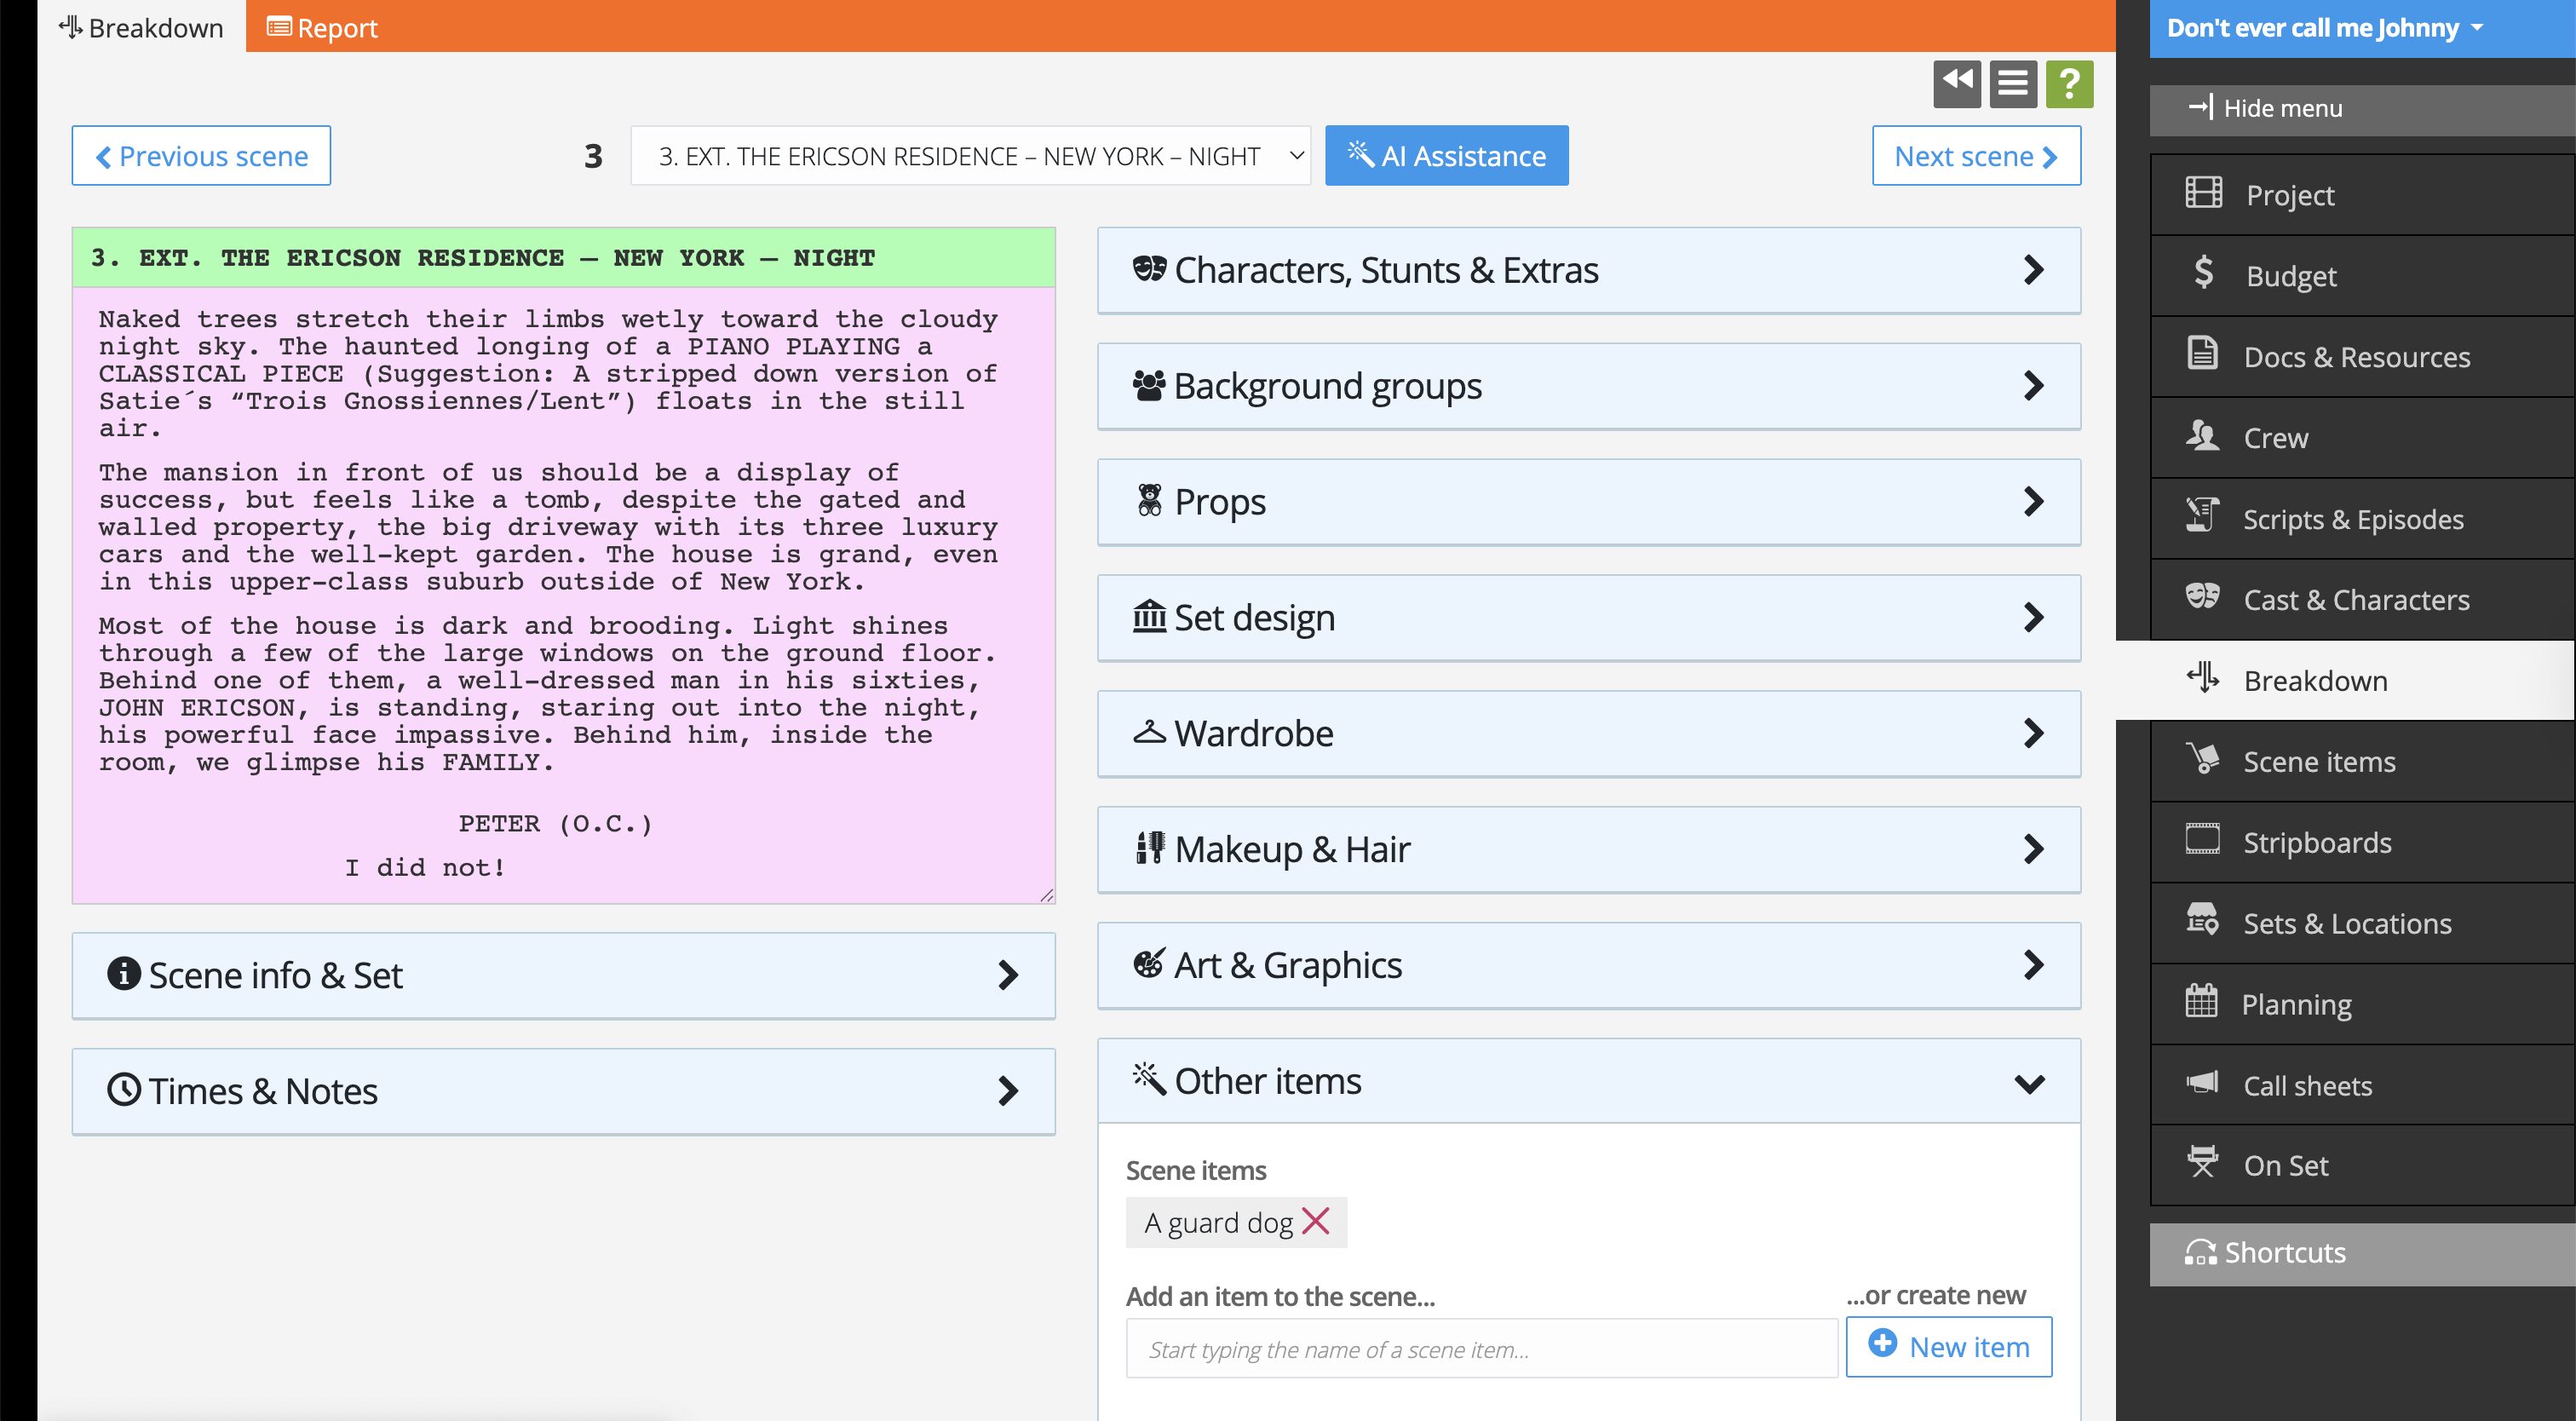Screen dimensions: 2576x1421
Task: Expand the Characters, Stunts & Extras panel
Action: 1588,270
